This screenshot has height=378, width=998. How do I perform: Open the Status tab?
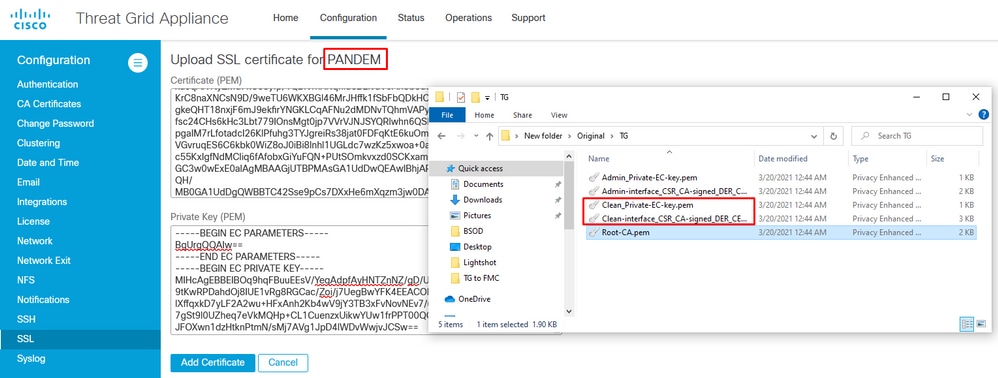pos(411,18)
